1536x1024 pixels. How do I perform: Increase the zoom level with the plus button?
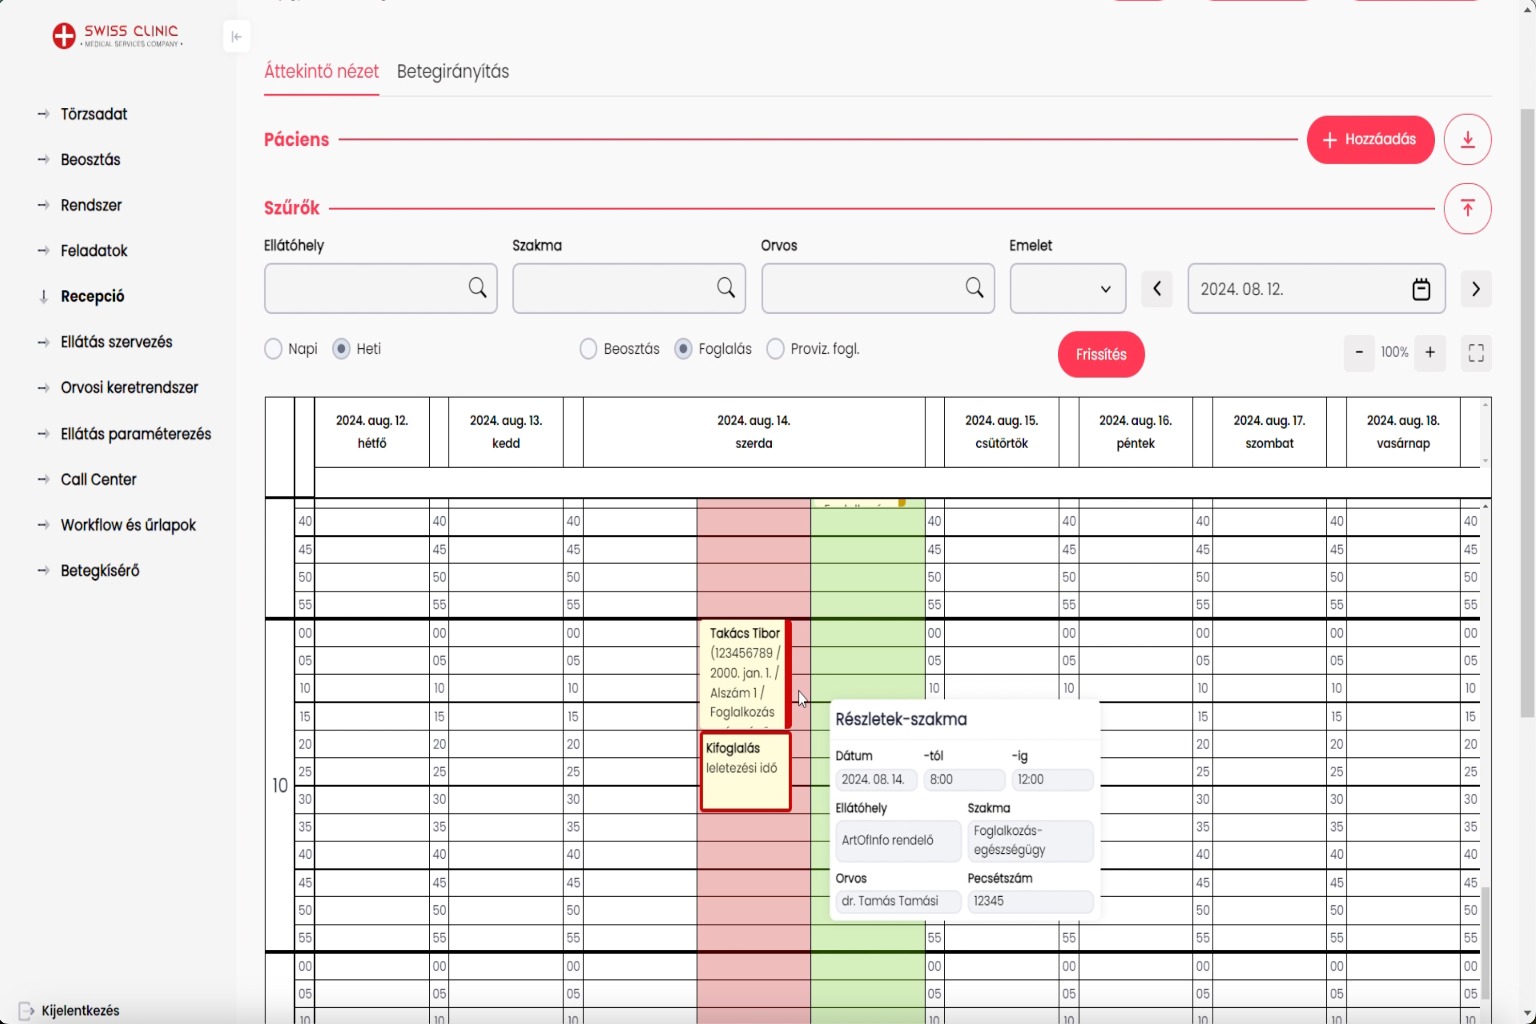(x=1430, y=353)
